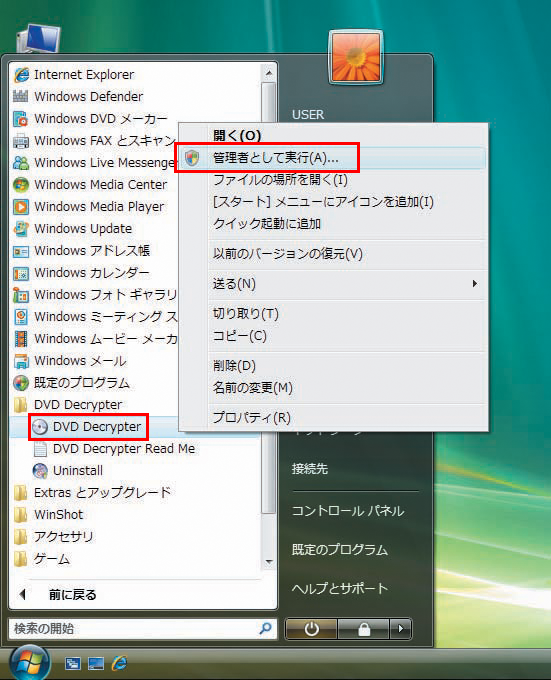Screen dimensions: 551x680
Task: Open プロパティ(R) from context menu
Action: coord(251,418)
